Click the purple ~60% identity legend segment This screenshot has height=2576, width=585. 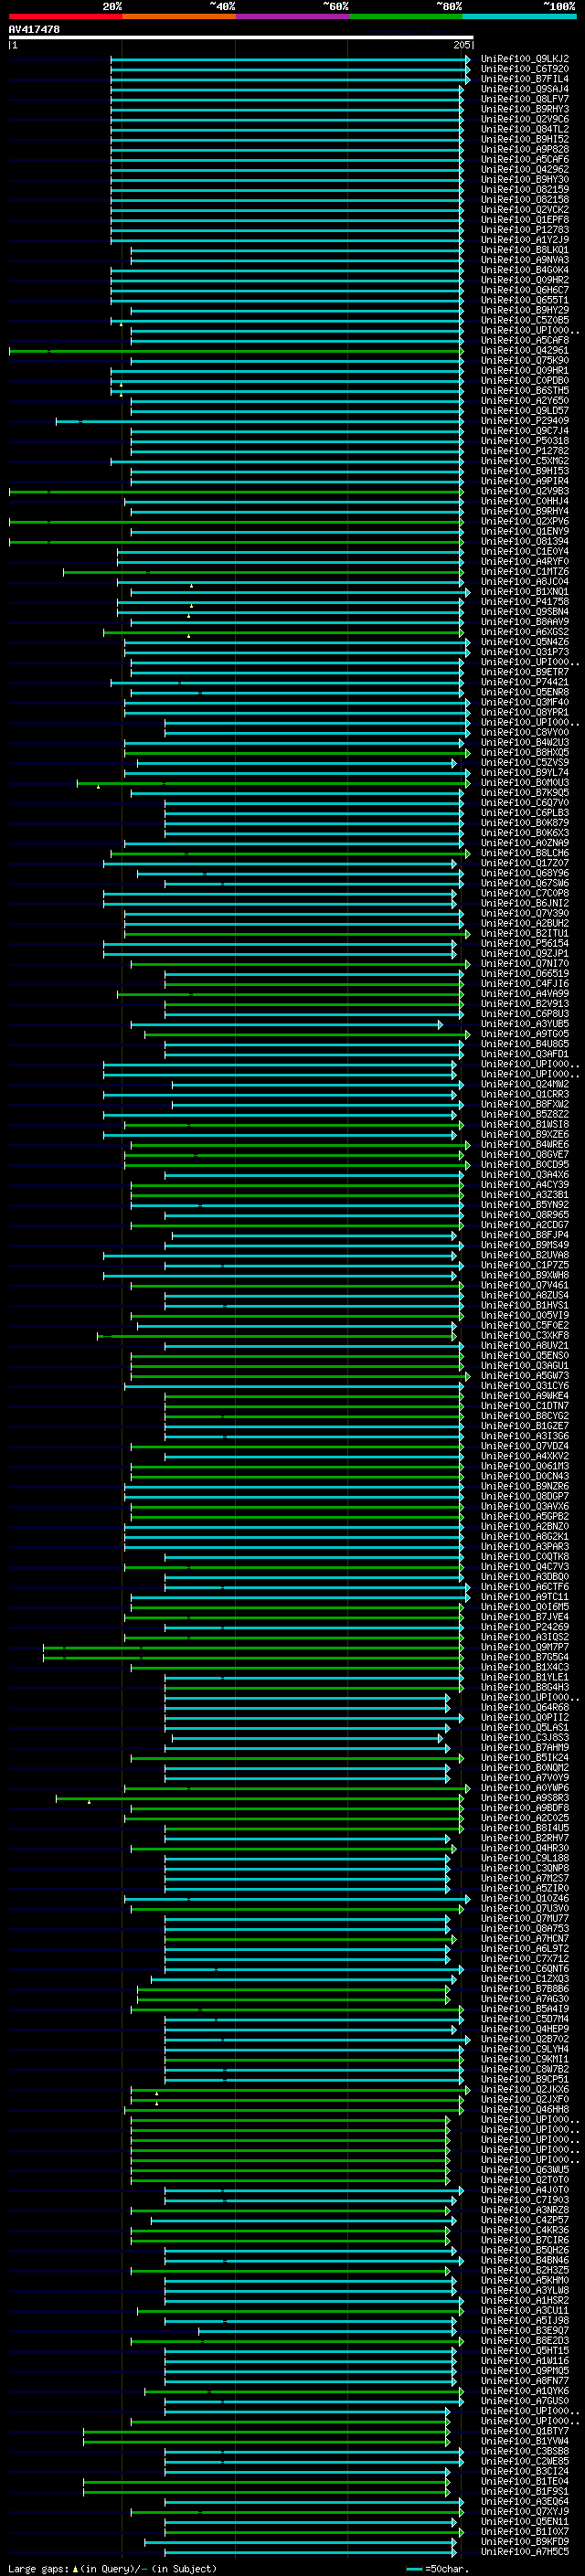click(x=292, y=16)
